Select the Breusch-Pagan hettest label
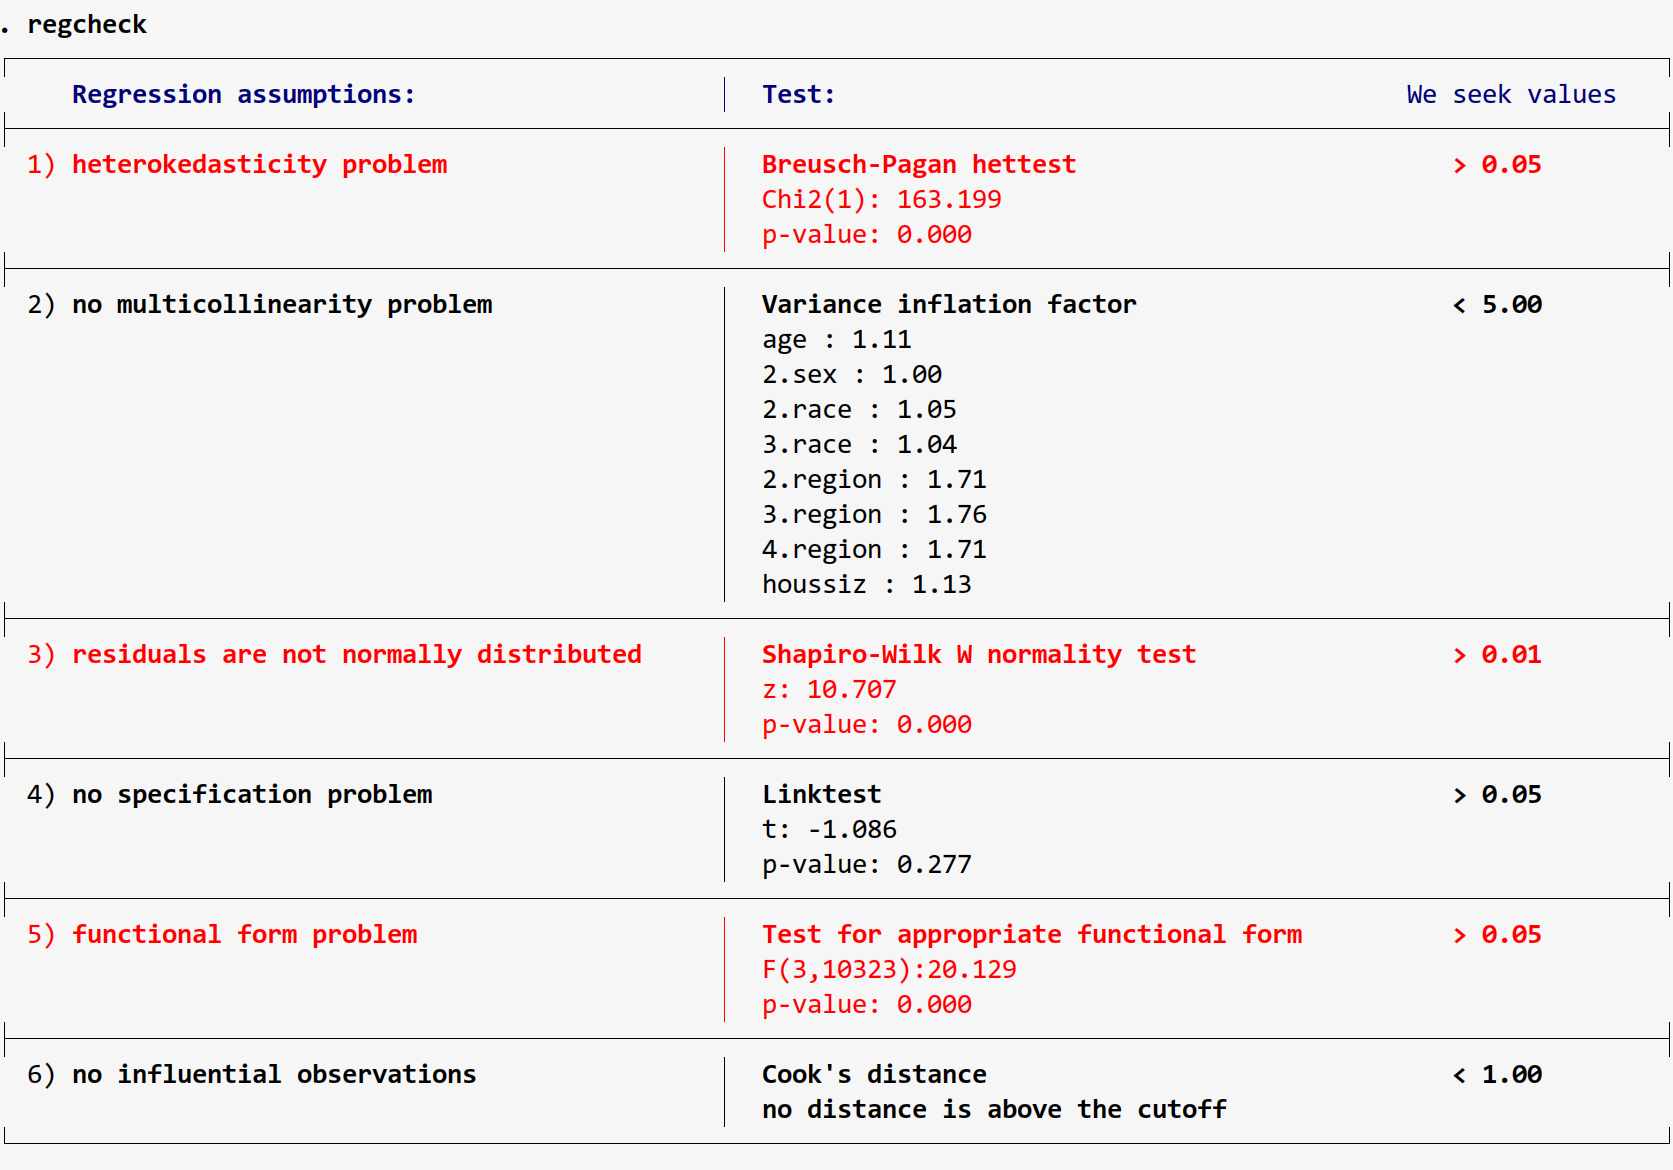This screenshot has width=1673, height=1170. click(x=918, y=164)
